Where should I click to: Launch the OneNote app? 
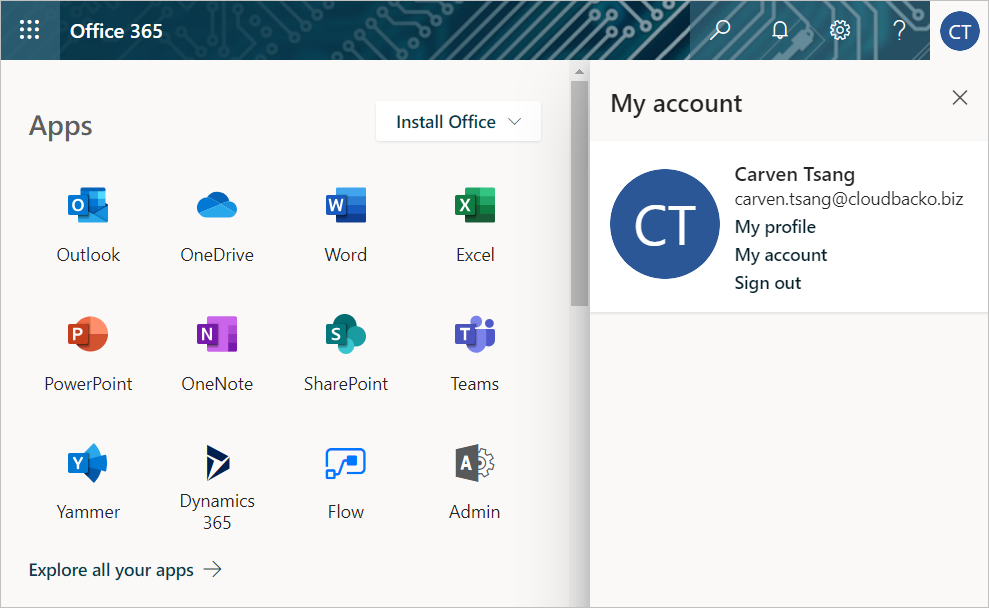pyautogui.click(x=217, y=335)
